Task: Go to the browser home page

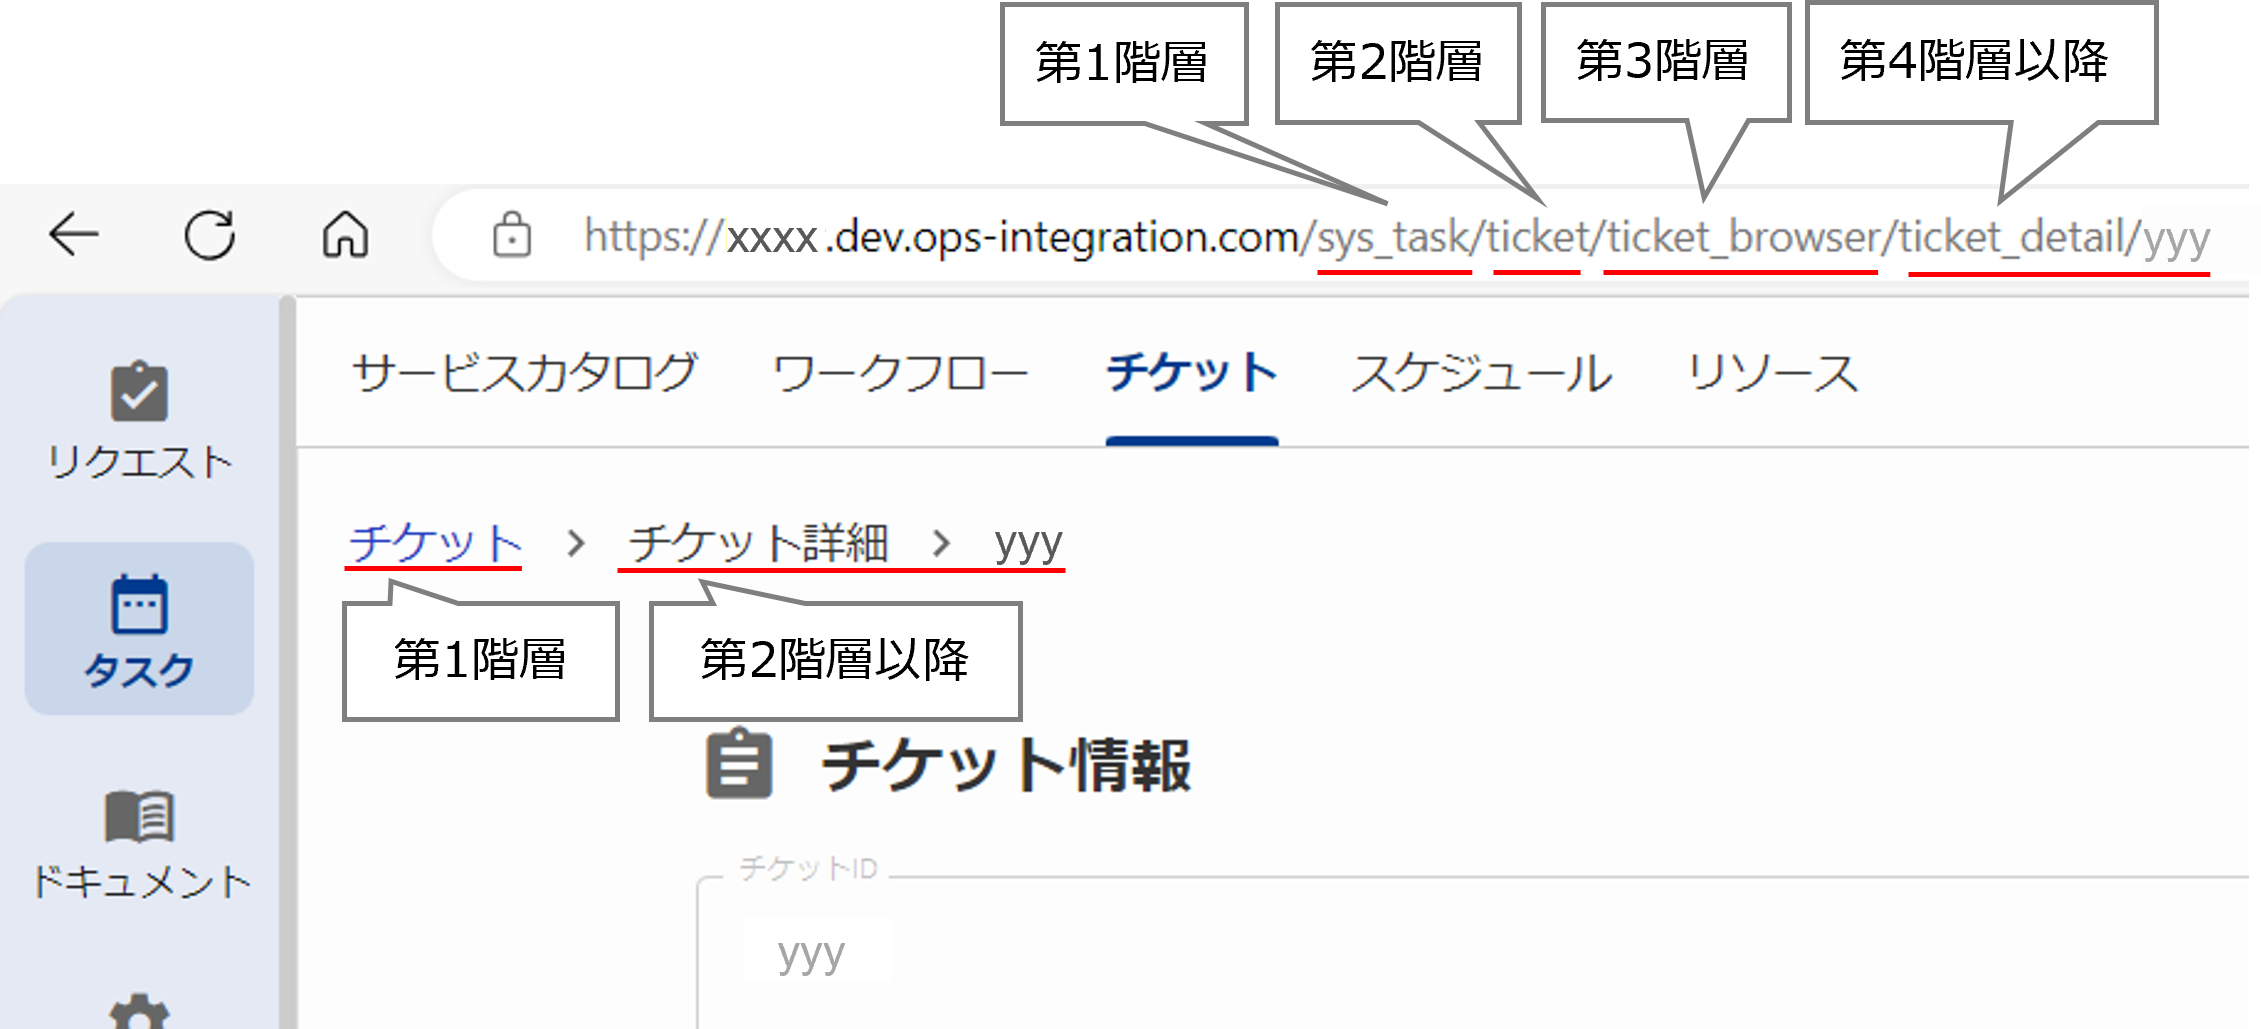Action: pyautogui.click(x=344, y=235)
